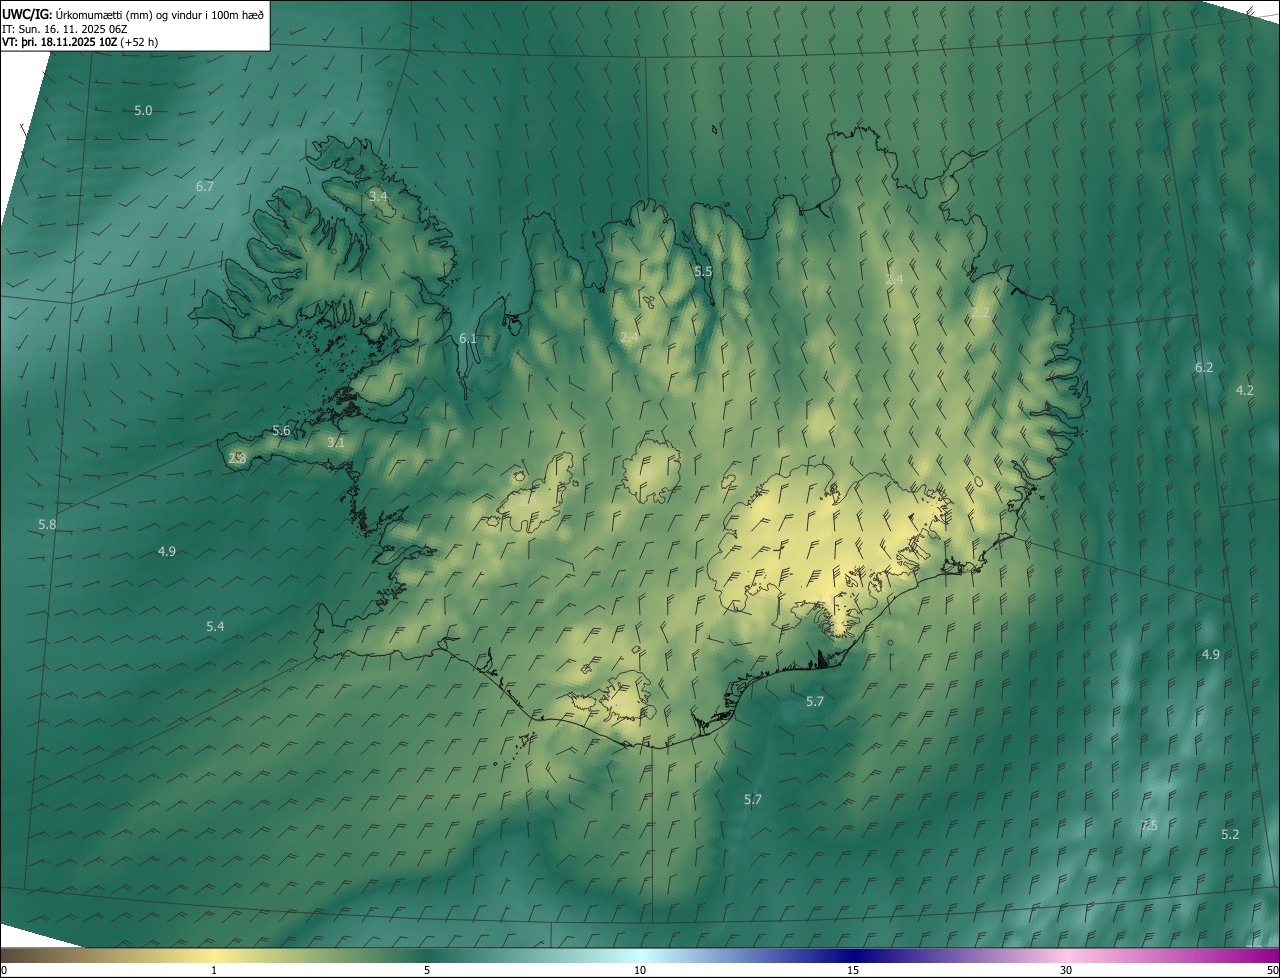Click the 6.2 value label in east
The image size is (1280, 978).
click(1204, 367)
